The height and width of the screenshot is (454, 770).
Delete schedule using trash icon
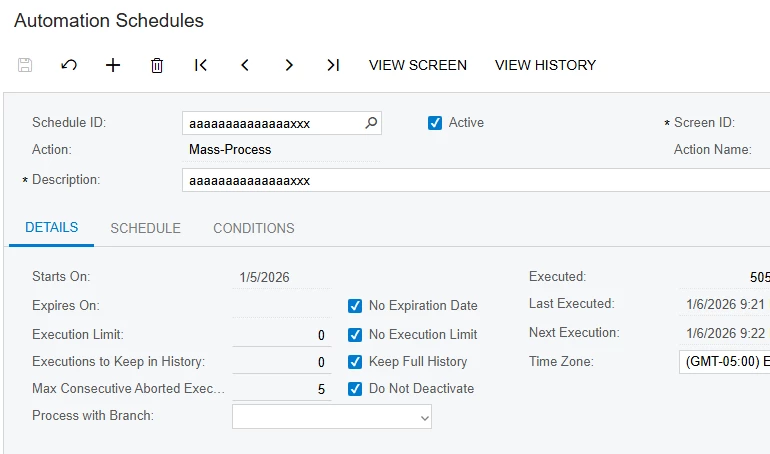[x=157, y=65]
